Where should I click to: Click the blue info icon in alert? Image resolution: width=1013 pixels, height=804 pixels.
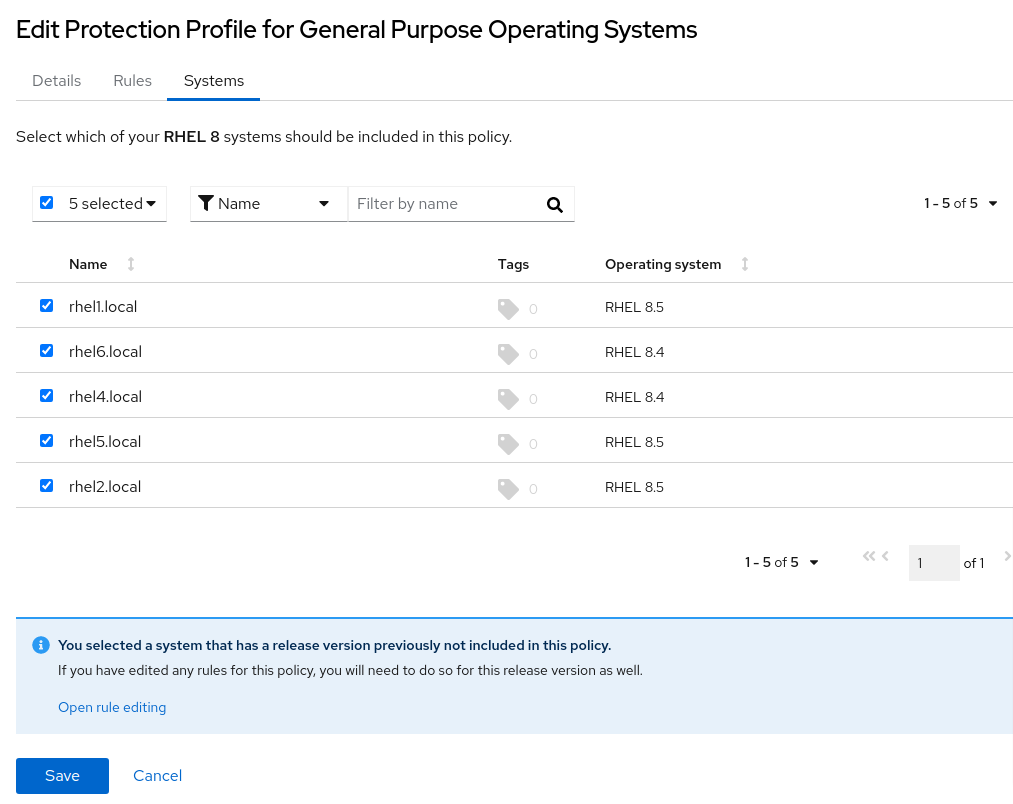[x=41, y=645]
